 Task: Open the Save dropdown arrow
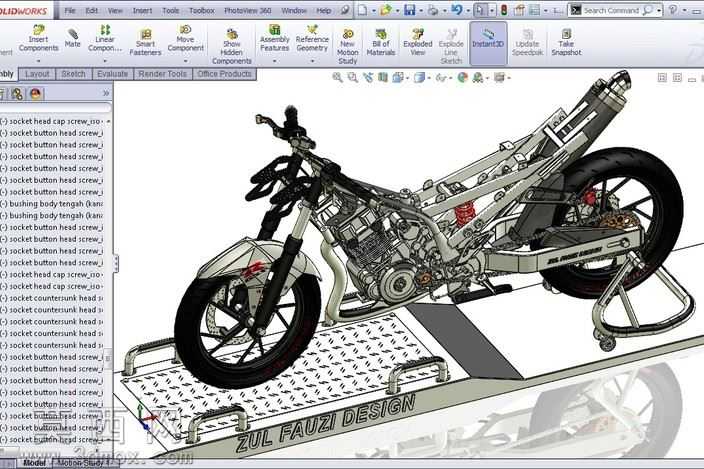pyautogui.click(x=420, y=11)
